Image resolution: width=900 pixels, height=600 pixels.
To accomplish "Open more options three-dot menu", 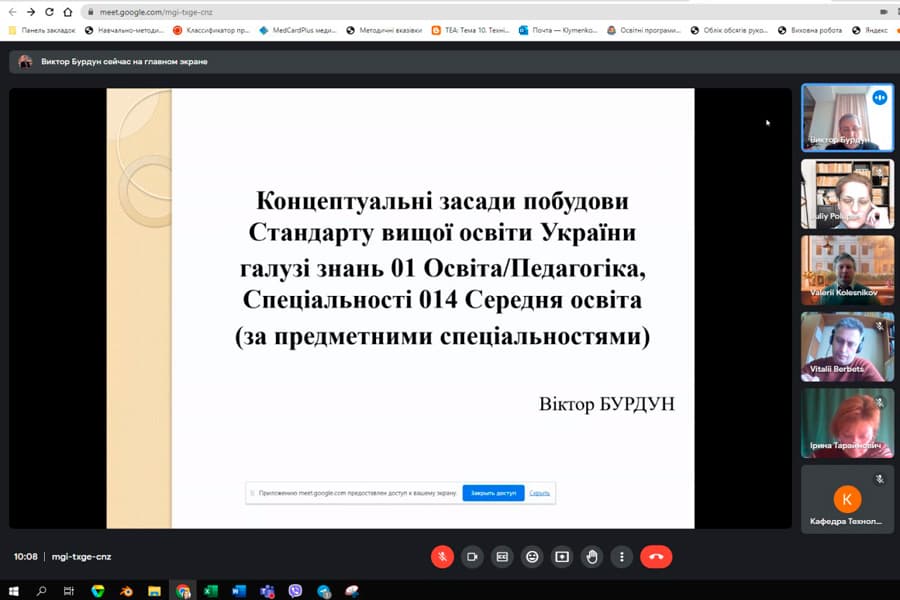I will [622, 556].
